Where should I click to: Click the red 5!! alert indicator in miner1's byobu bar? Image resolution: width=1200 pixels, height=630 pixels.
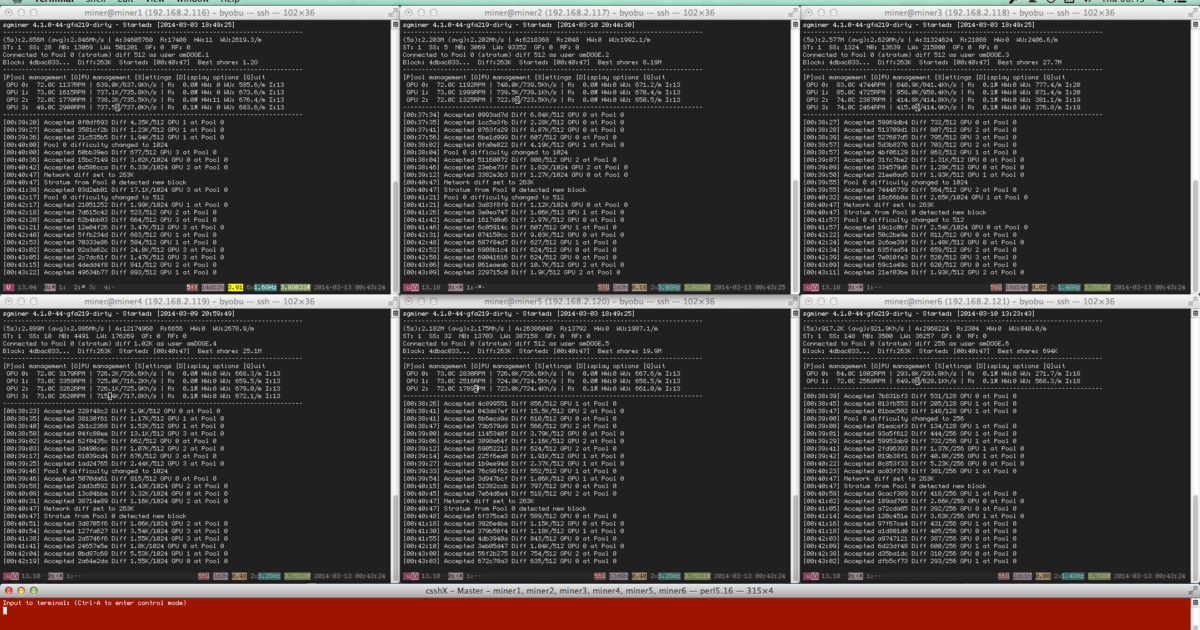point(192,285)
